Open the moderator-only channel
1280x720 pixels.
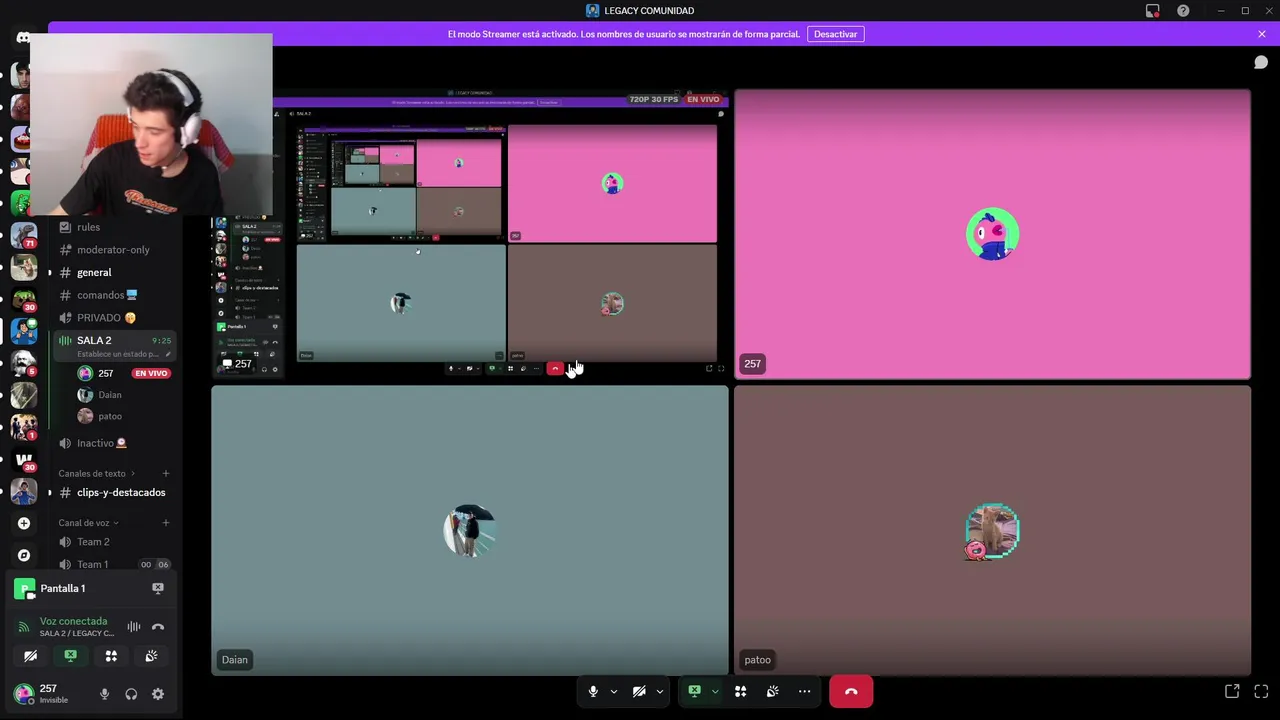(114, 250)
